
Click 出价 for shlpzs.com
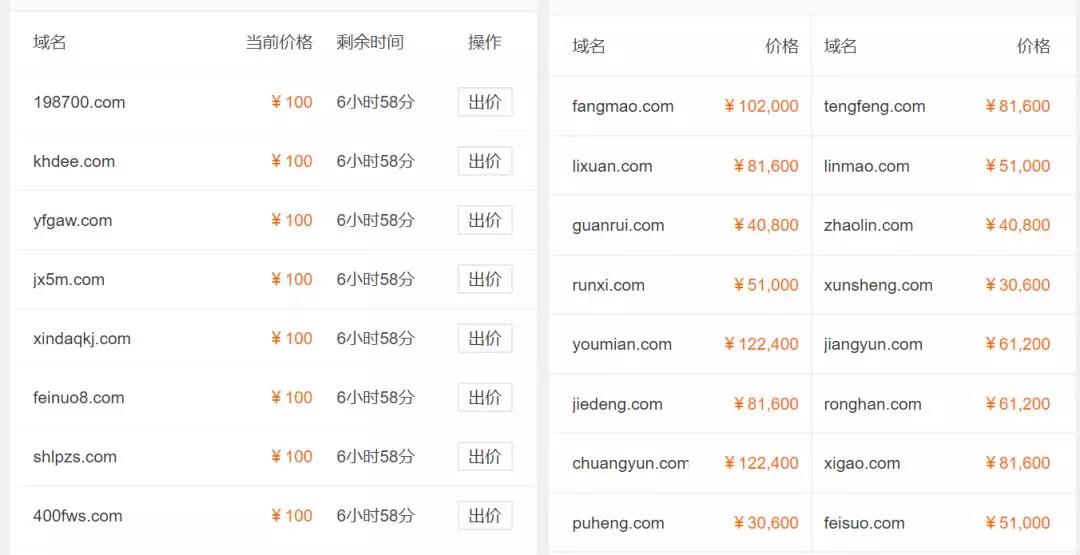click(485, 457)
